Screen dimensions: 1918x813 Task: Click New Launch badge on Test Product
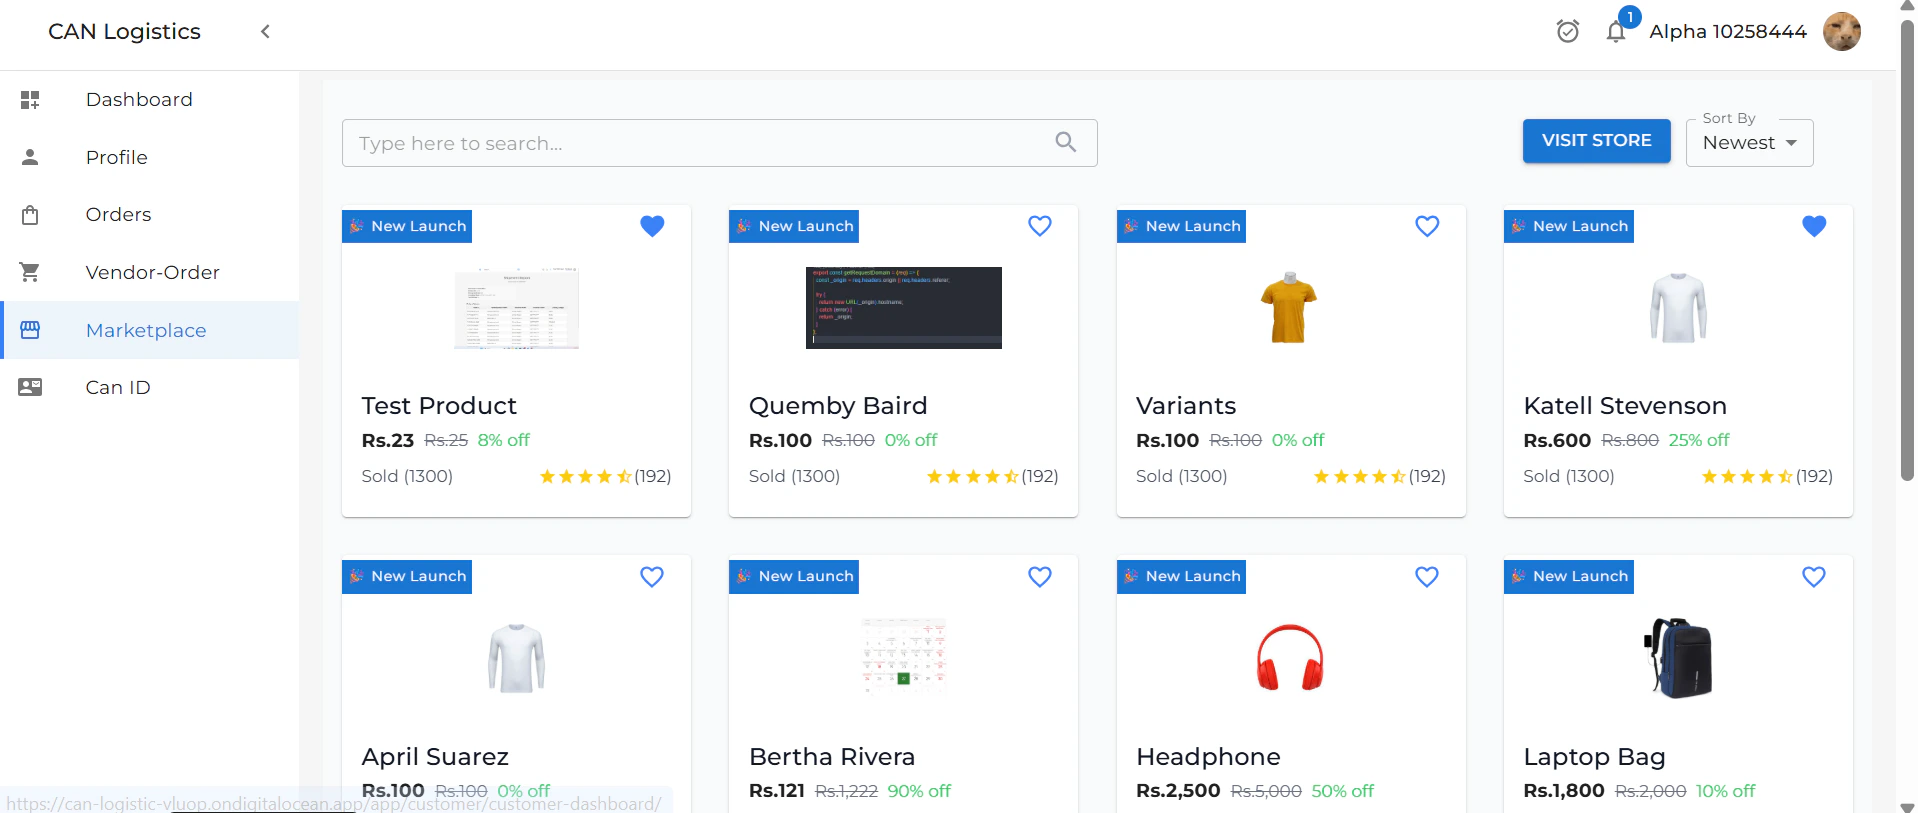(x=407, y=226)
